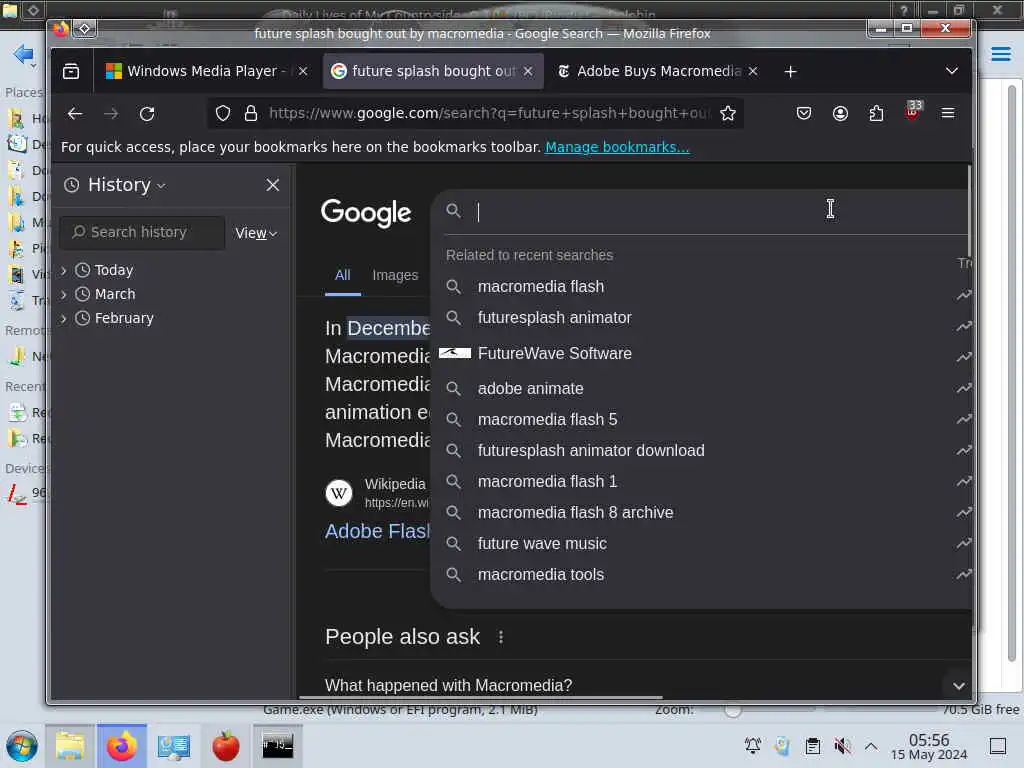Open the file manager taskbar icon
The image size is (1024, 768).
(70, 746)
